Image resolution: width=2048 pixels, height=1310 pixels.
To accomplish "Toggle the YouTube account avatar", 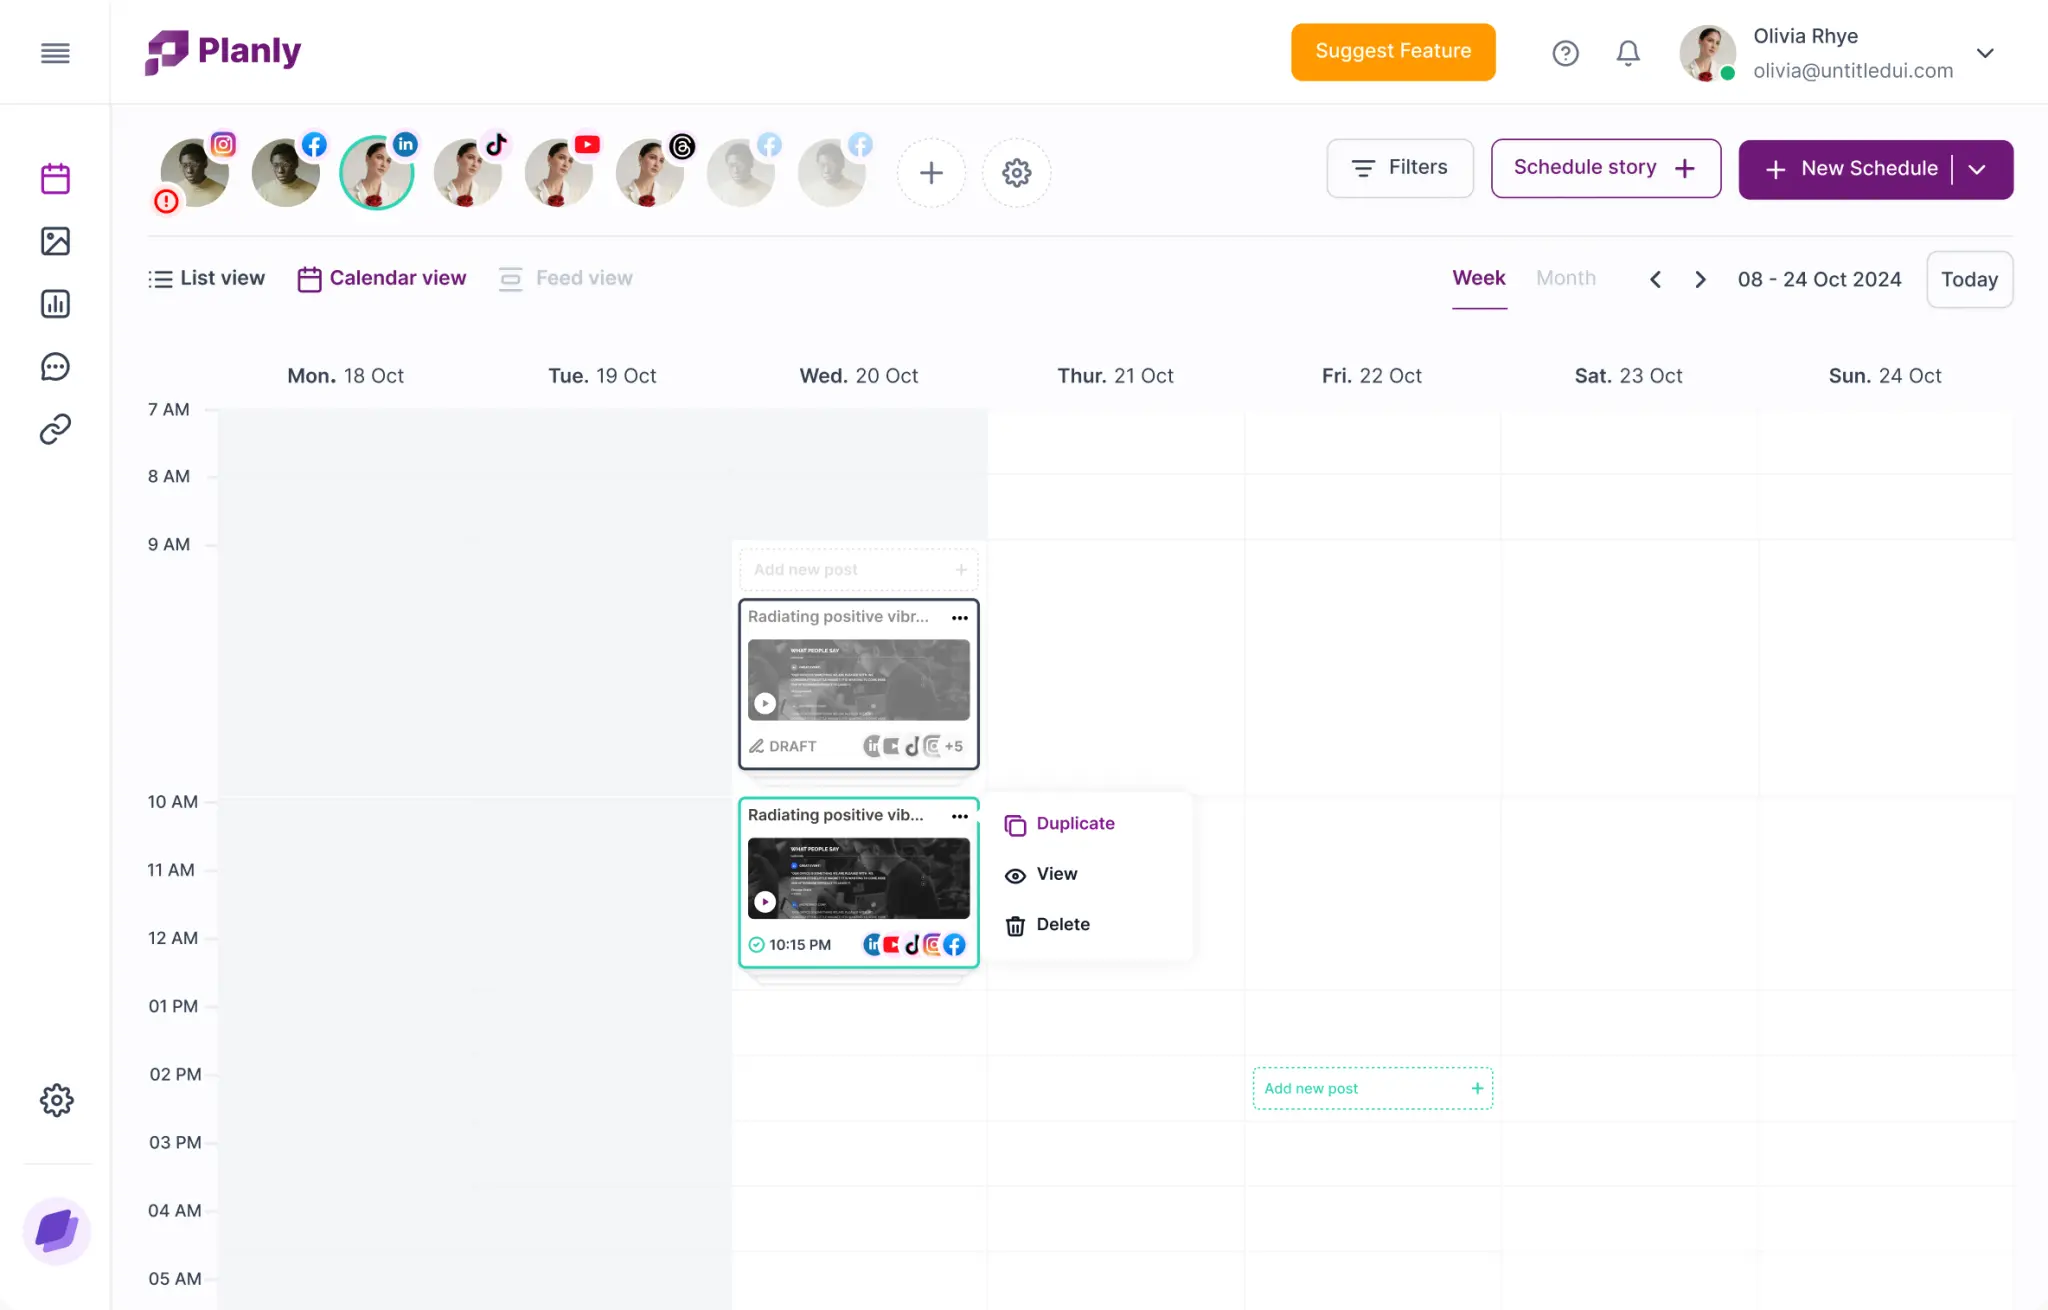I will (559, 173).
